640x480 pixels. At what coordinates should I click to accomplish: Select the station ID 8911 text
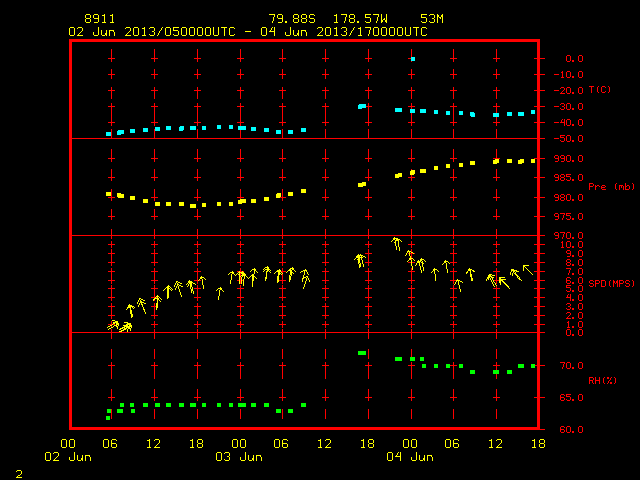click(100, 19)
